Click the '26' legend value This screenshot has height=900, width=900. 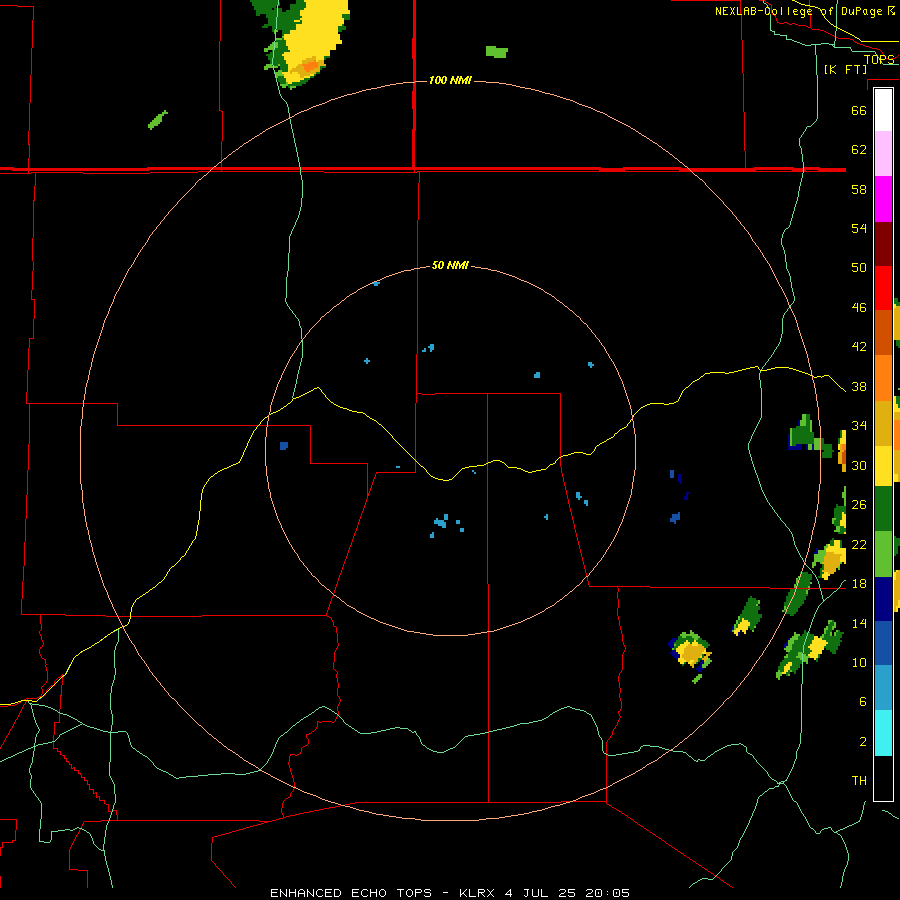(x=859, y=505)
